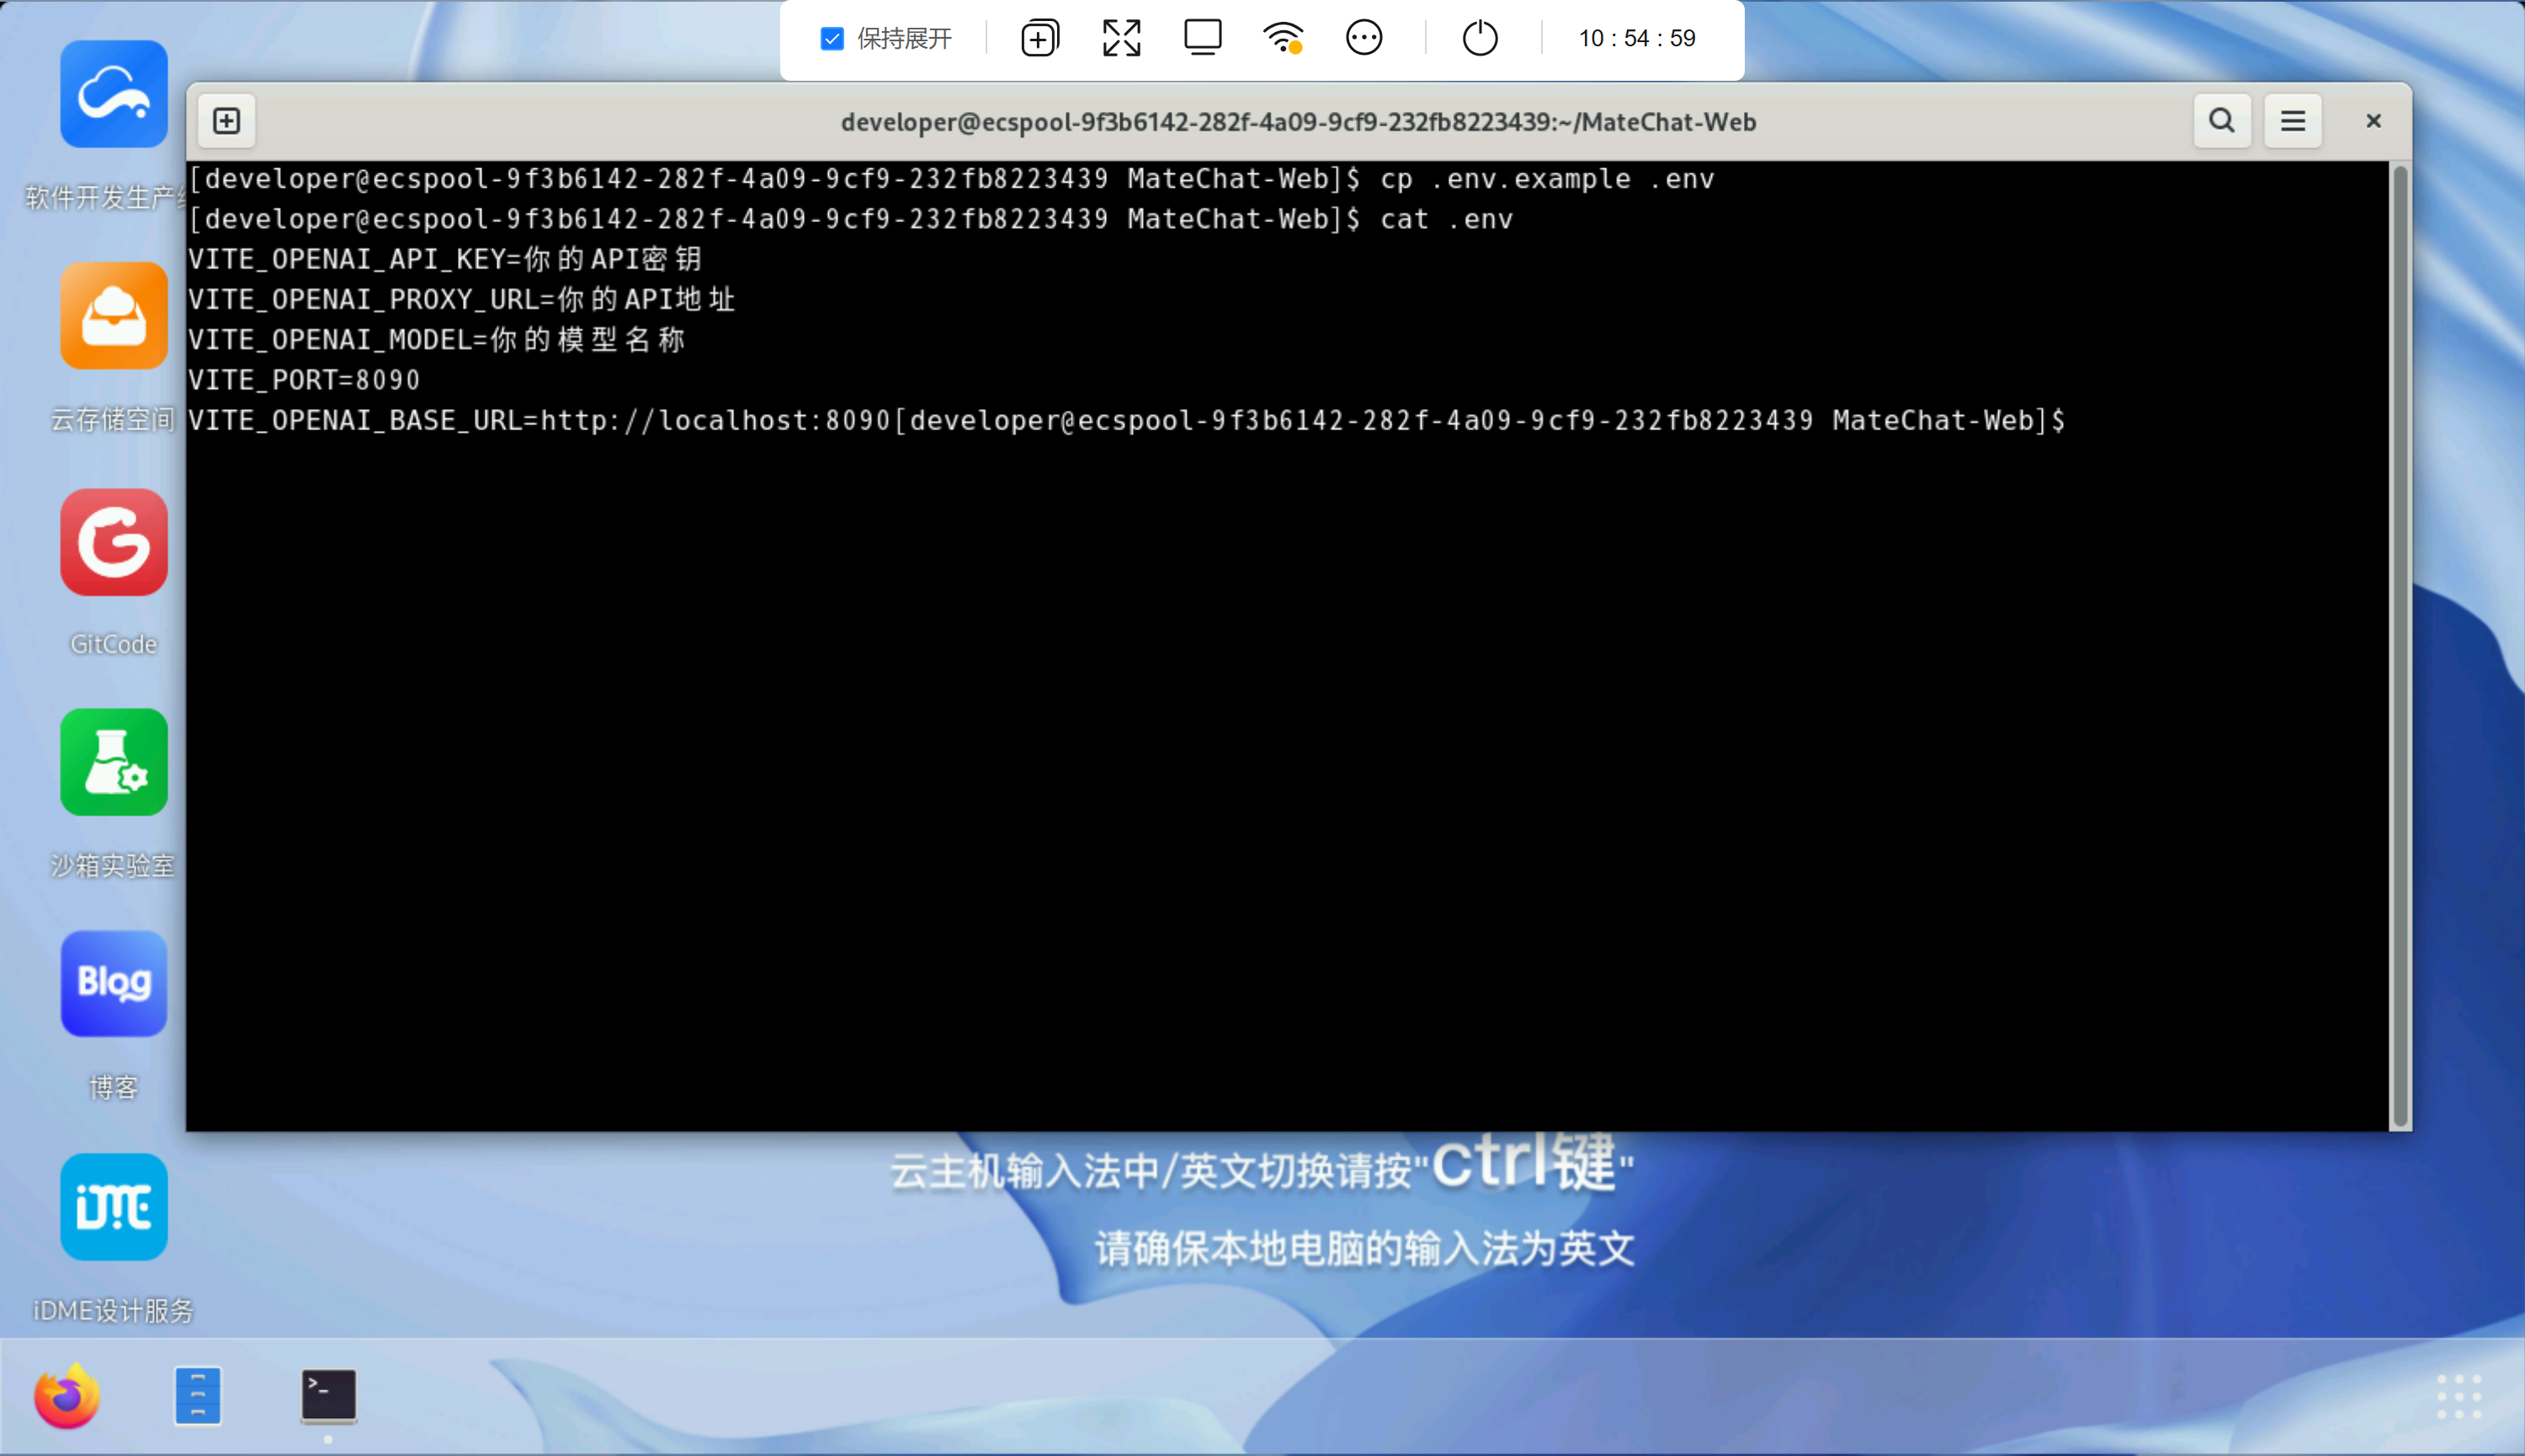The width and height of the screenshot is (2525, 1456).
Task: Click the terminal search icon
Action: point(2221,121)
